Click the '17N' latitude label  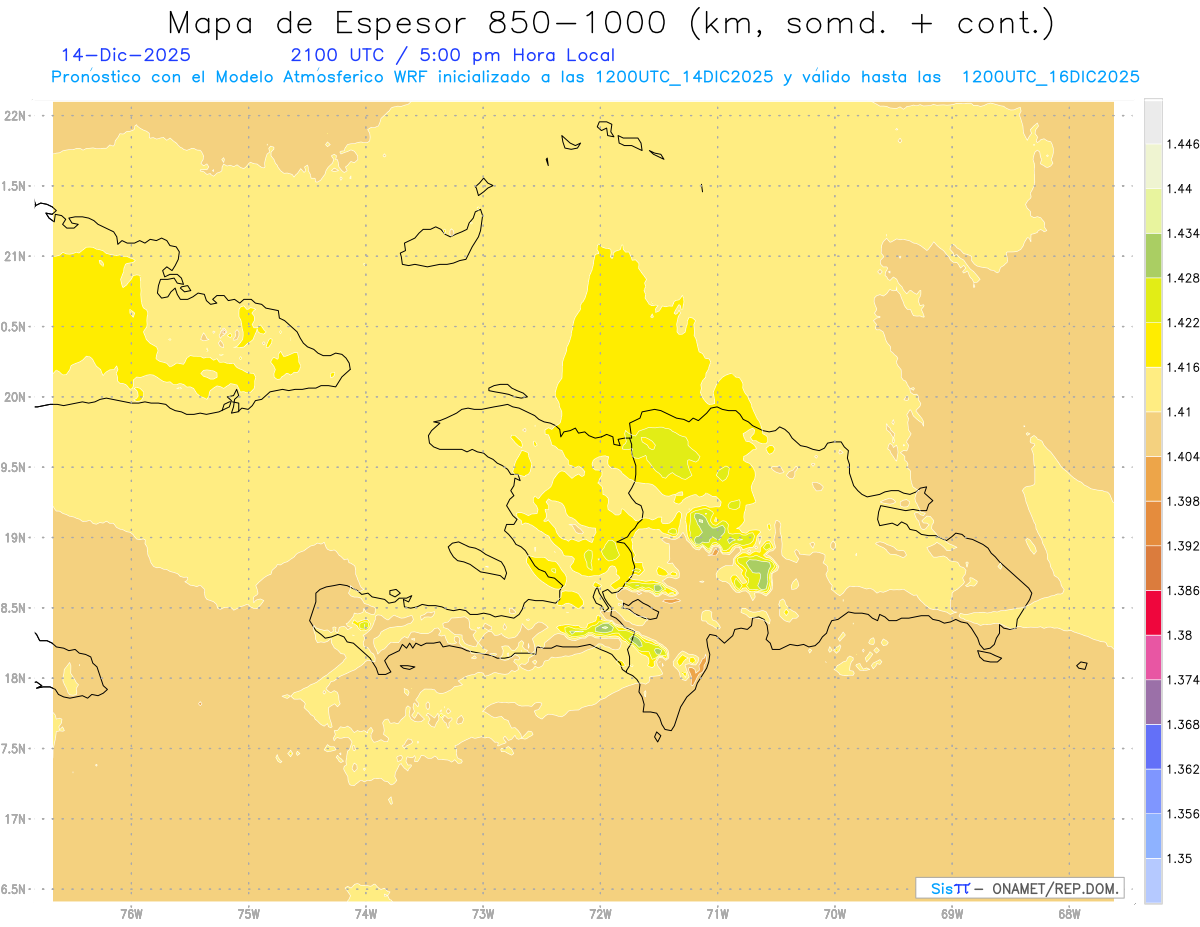pyautogui.click(x=15, y=819)
